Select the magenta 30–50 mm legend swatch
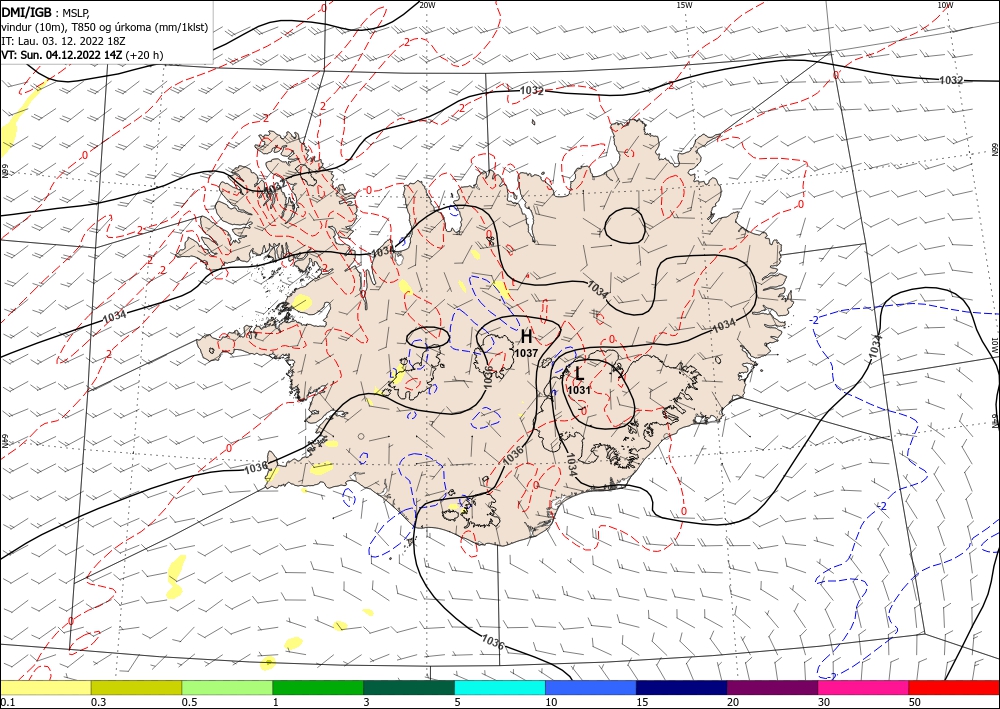This screenshot has width=1000, height=709. point(863,687)
